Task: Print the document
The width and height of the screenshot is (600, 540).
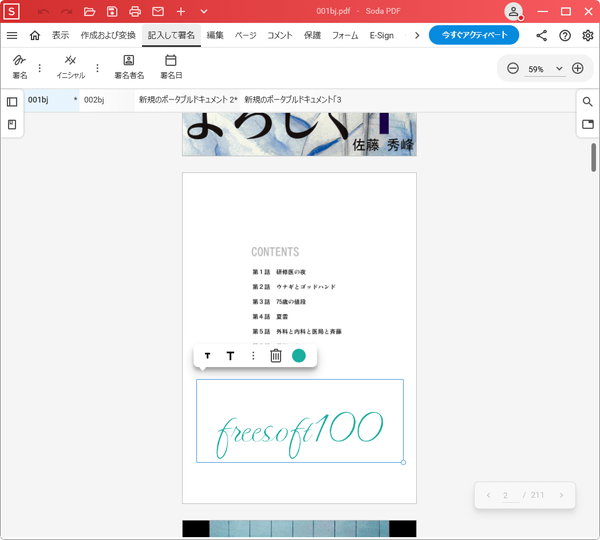Action: point(135,11)
